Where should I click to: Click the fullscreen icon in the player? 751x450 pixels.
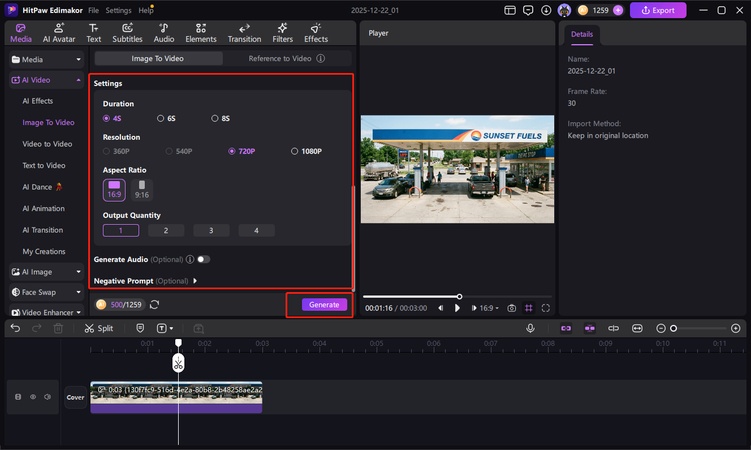coord(546,308)
